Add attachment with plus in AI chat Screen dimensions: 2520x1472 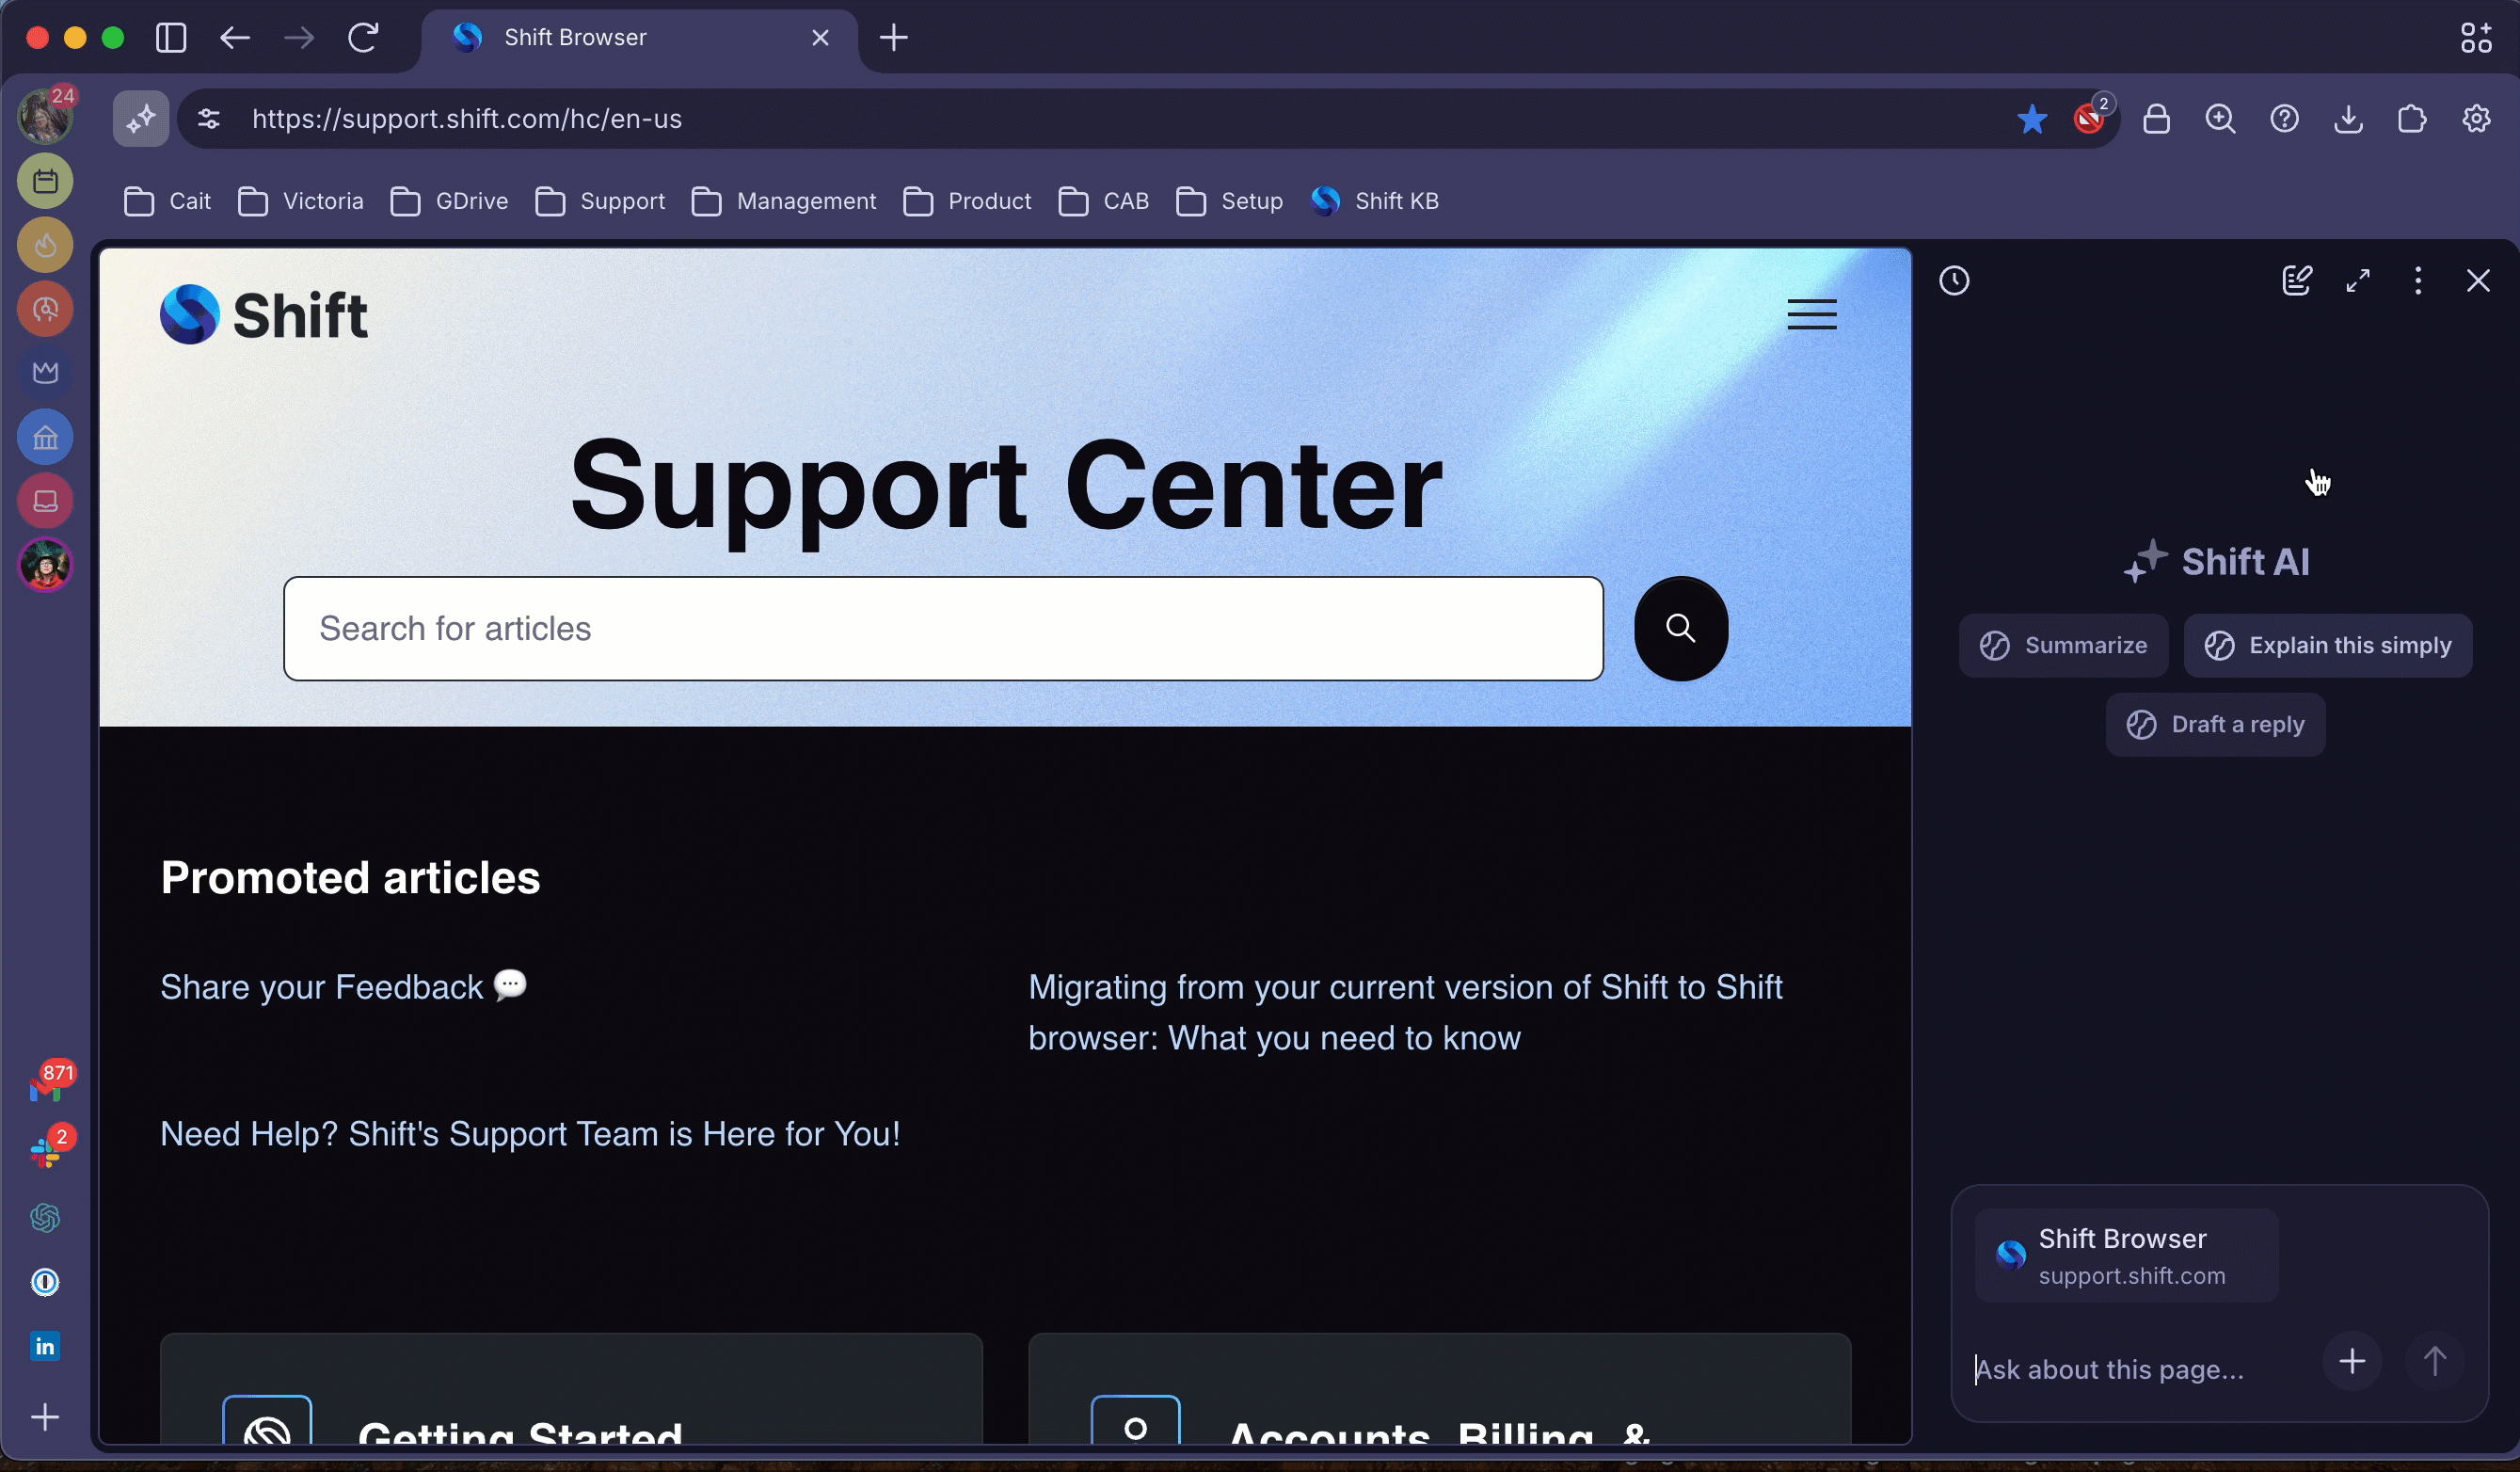[x=2352, y=1361]
